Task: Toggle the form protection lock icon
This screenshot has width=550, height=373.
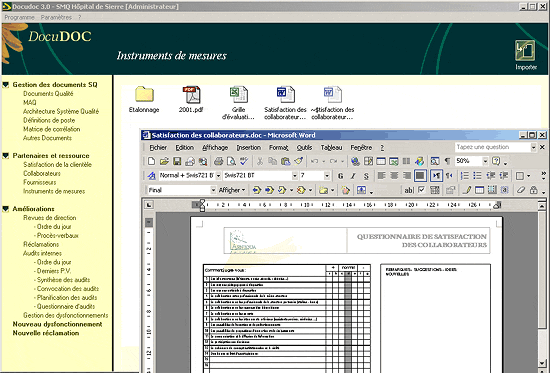Action: (x=534, y=190)
